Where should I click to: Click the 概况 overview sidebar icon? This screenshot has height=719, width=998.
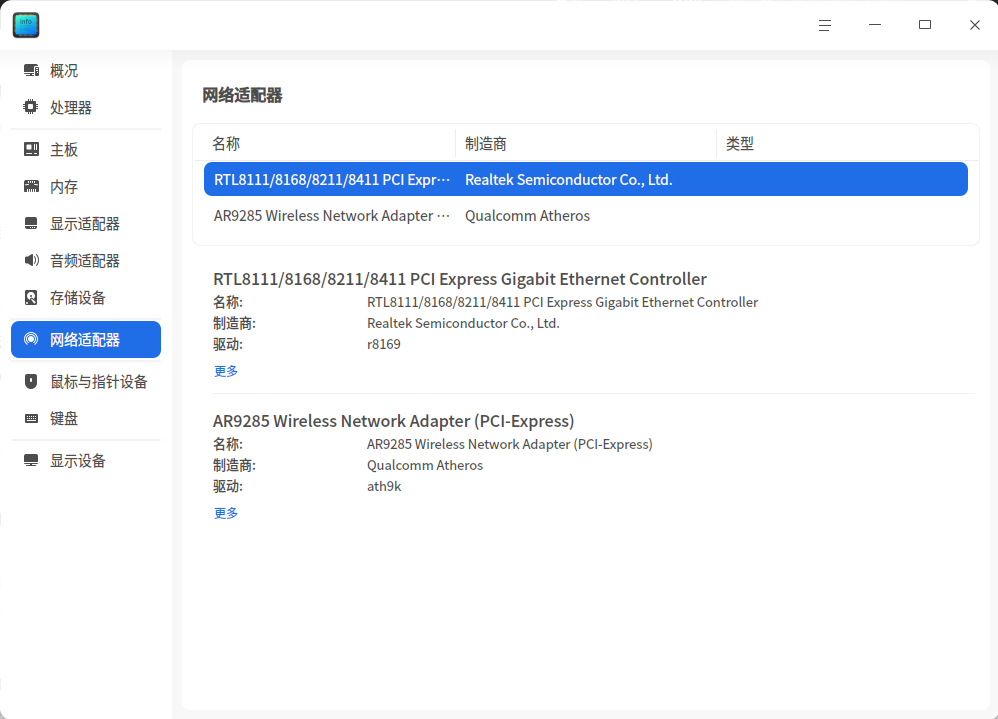pos(31,70)
